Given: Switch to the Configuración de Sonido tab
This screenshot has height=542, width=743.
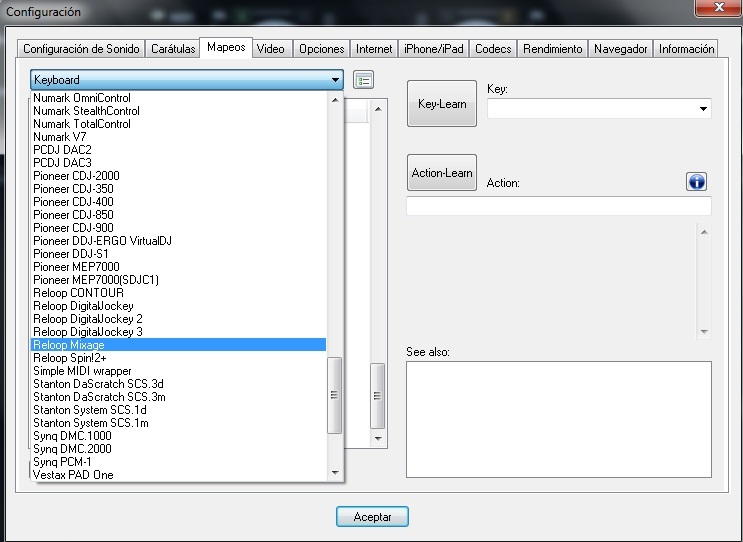Looking at the screenshot, I should [83, 49].
